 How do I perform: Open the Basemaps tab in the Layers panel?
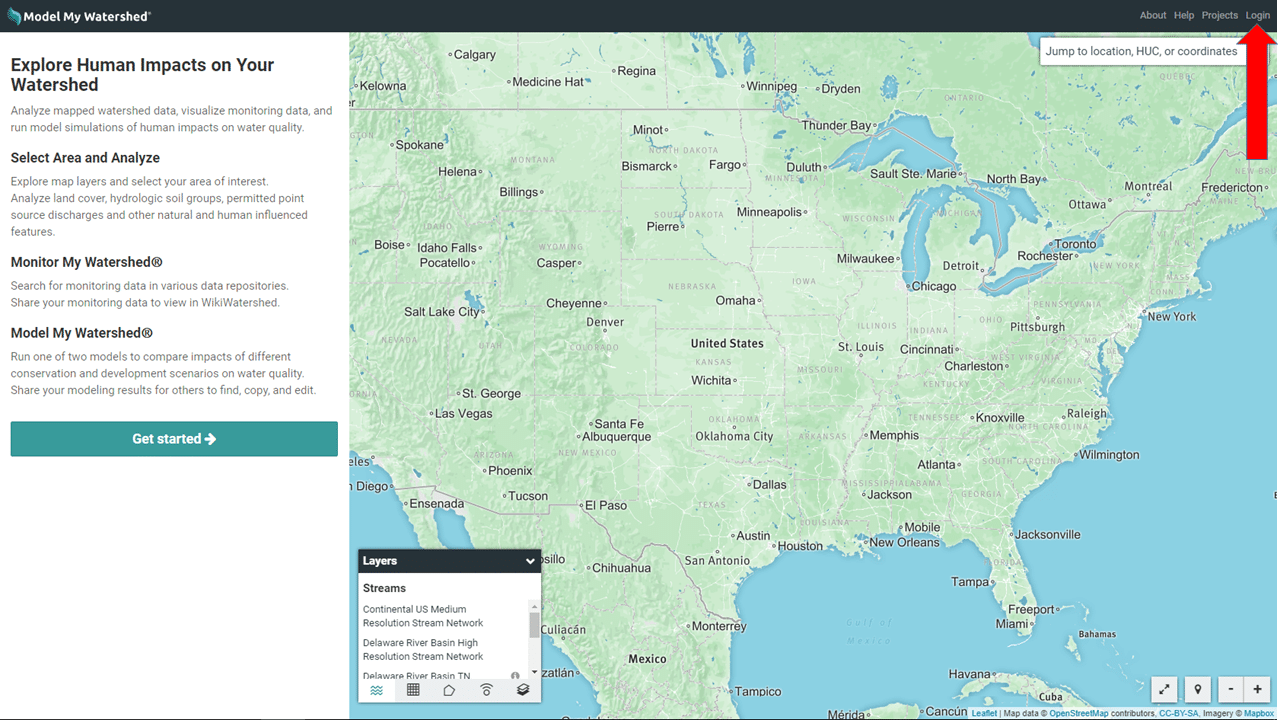(x=522, y=689)
